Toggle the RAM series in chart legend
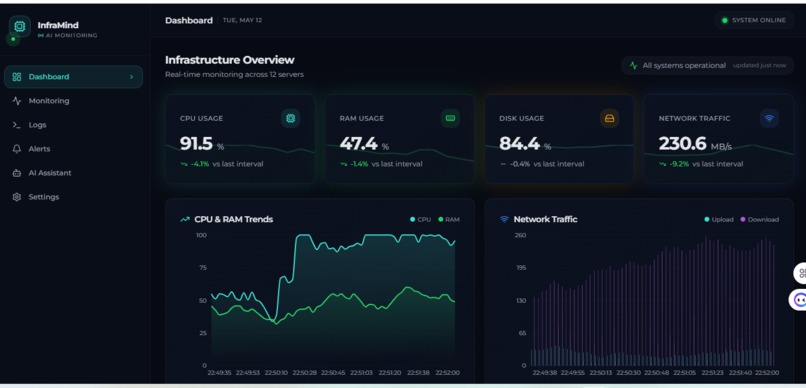This screenshot has height=388, width=806. 449,219
